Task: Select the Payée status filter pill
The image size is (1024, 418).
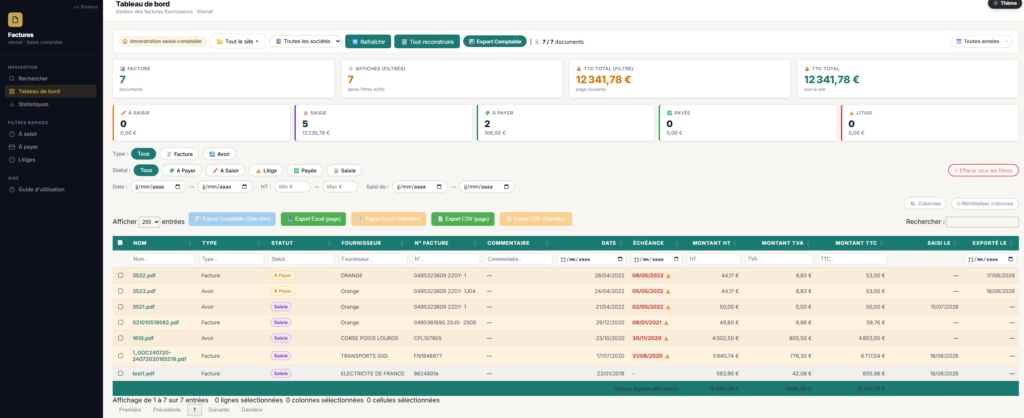Action: (x=305, y=170)
